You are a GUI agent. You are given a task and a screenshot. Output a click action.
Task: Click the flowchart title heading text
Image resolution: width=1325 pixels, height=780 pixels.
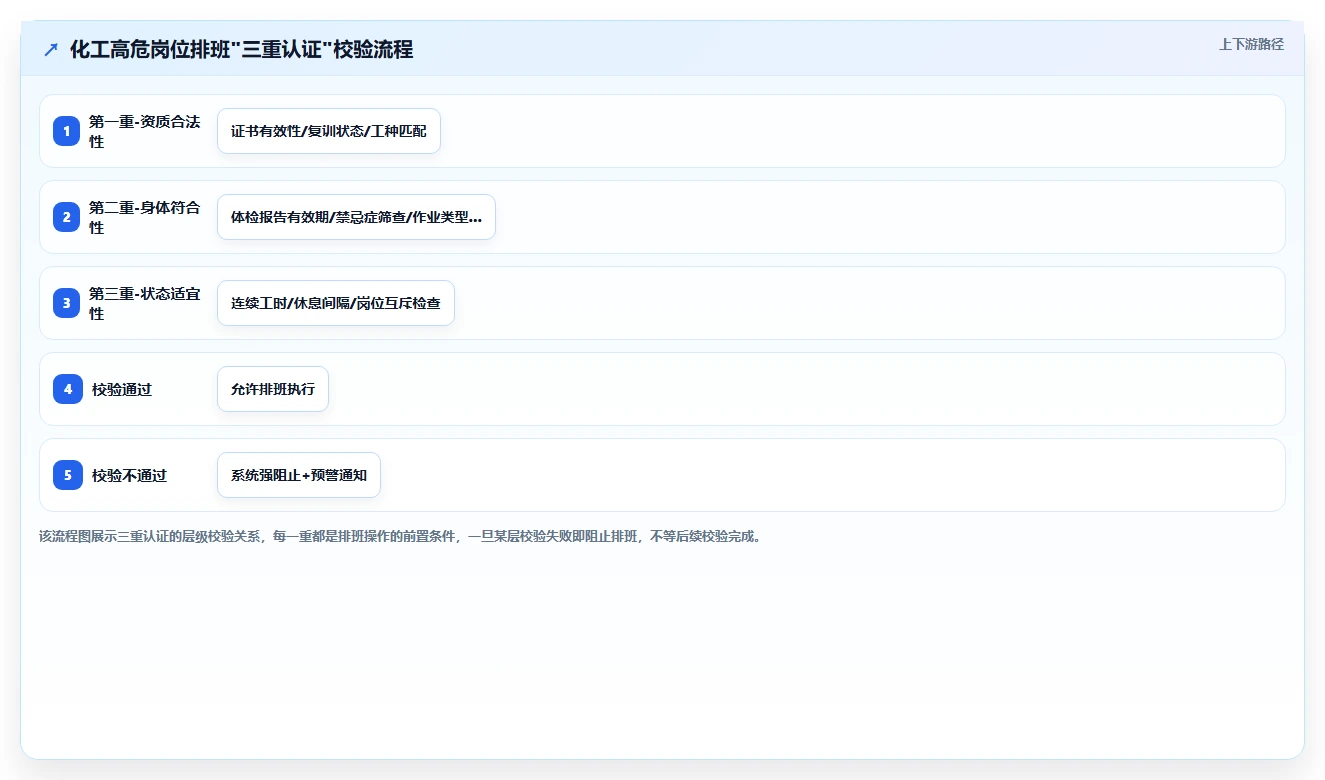click(241, 49)
